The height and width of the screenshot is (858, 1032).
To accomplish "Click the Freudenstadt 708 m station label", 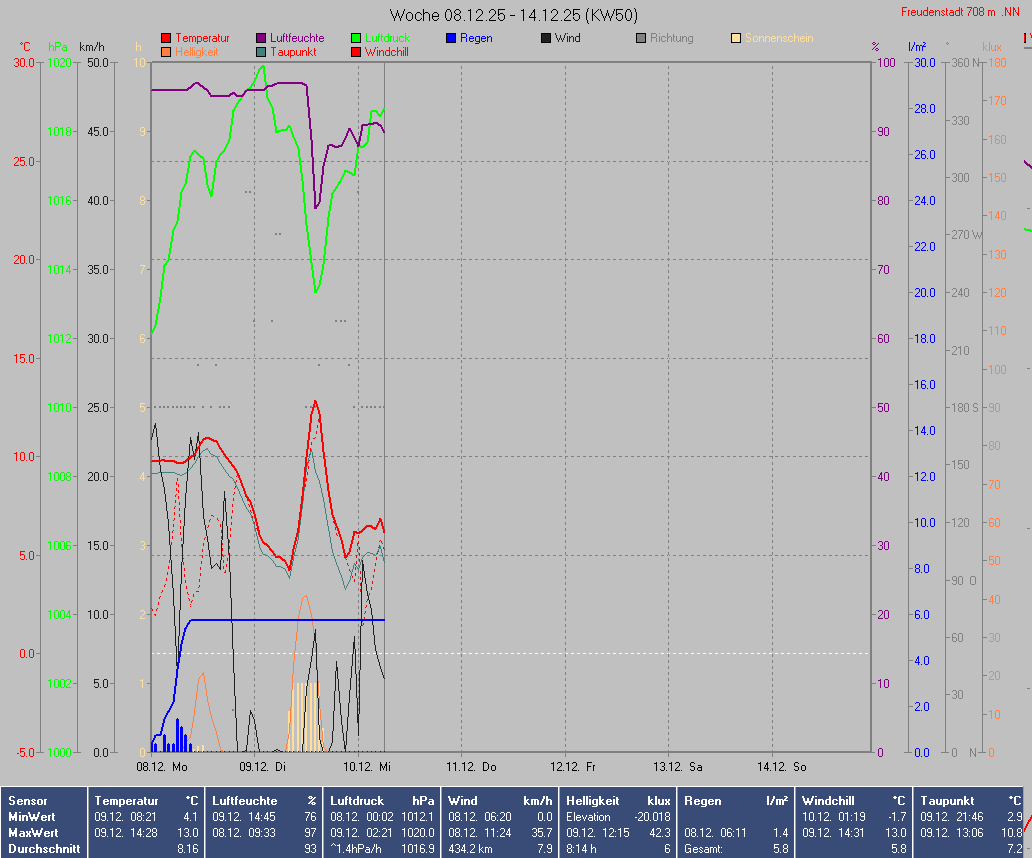I will (958, 12).
